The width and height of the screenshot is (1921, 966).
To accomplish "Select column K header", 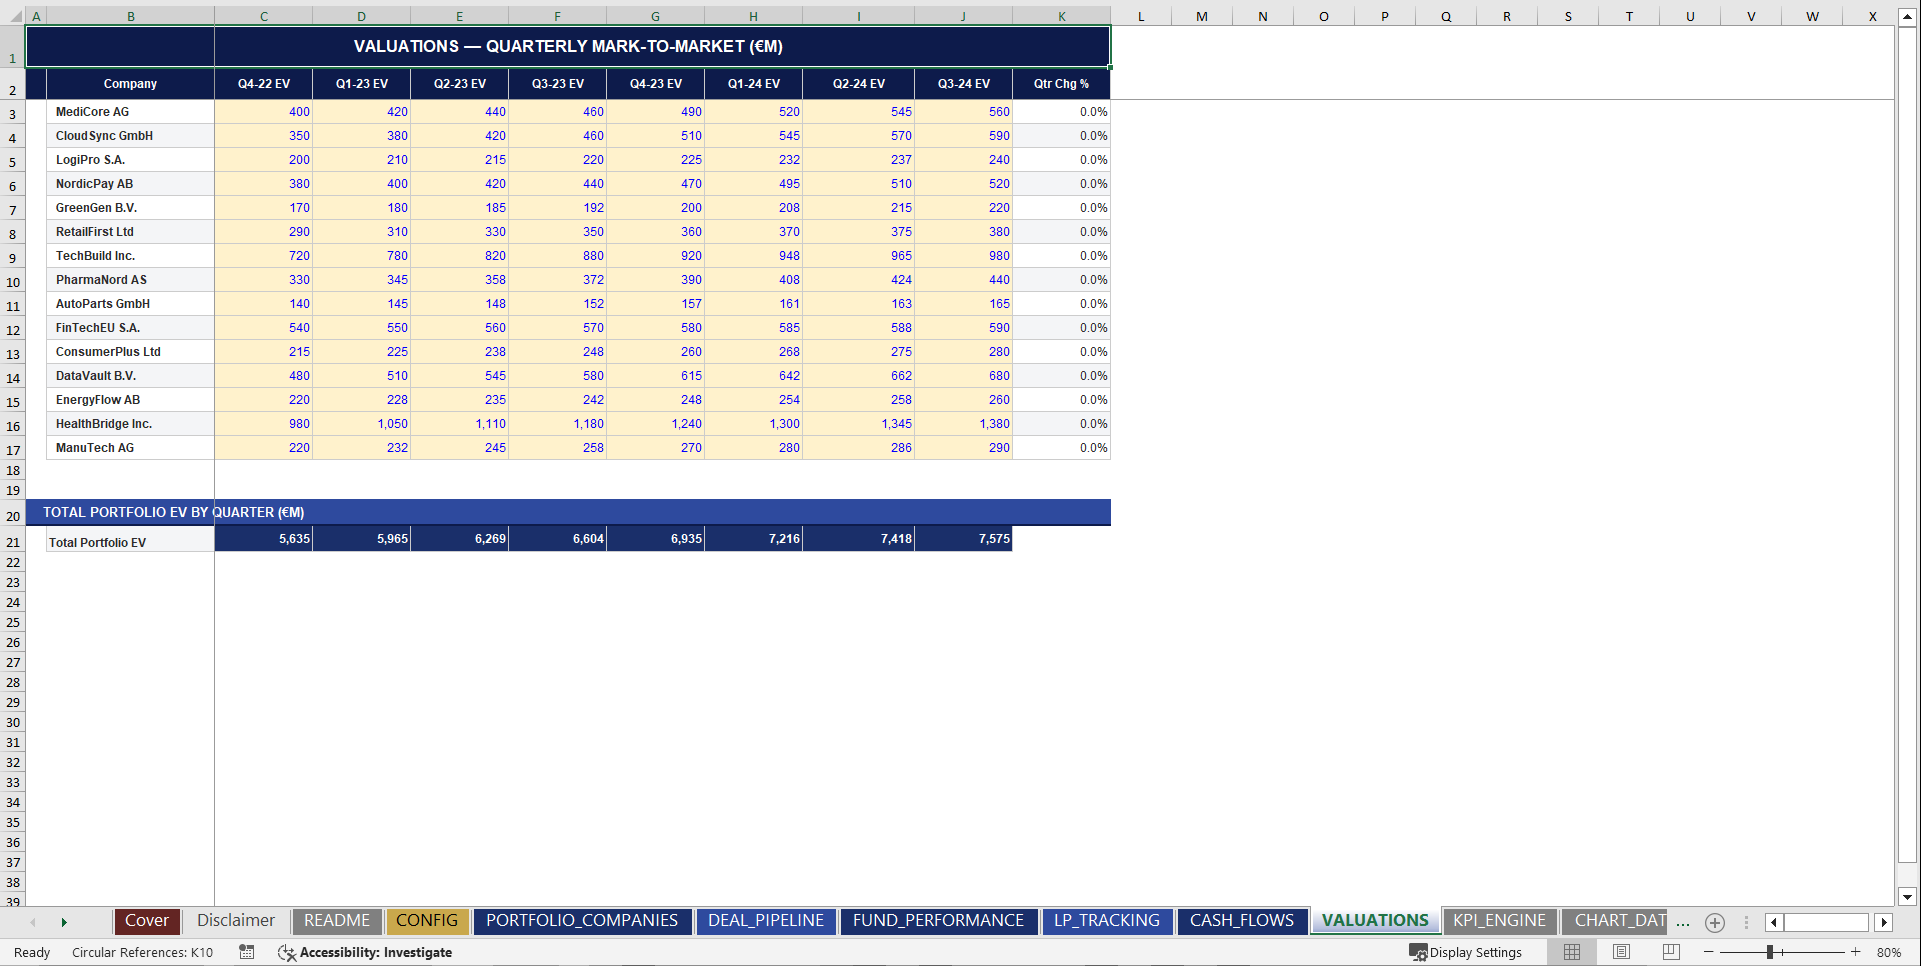I will 1062,16.
